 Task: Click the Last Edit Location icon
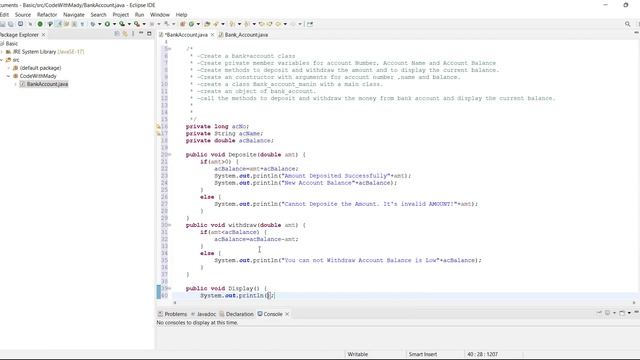262,24
